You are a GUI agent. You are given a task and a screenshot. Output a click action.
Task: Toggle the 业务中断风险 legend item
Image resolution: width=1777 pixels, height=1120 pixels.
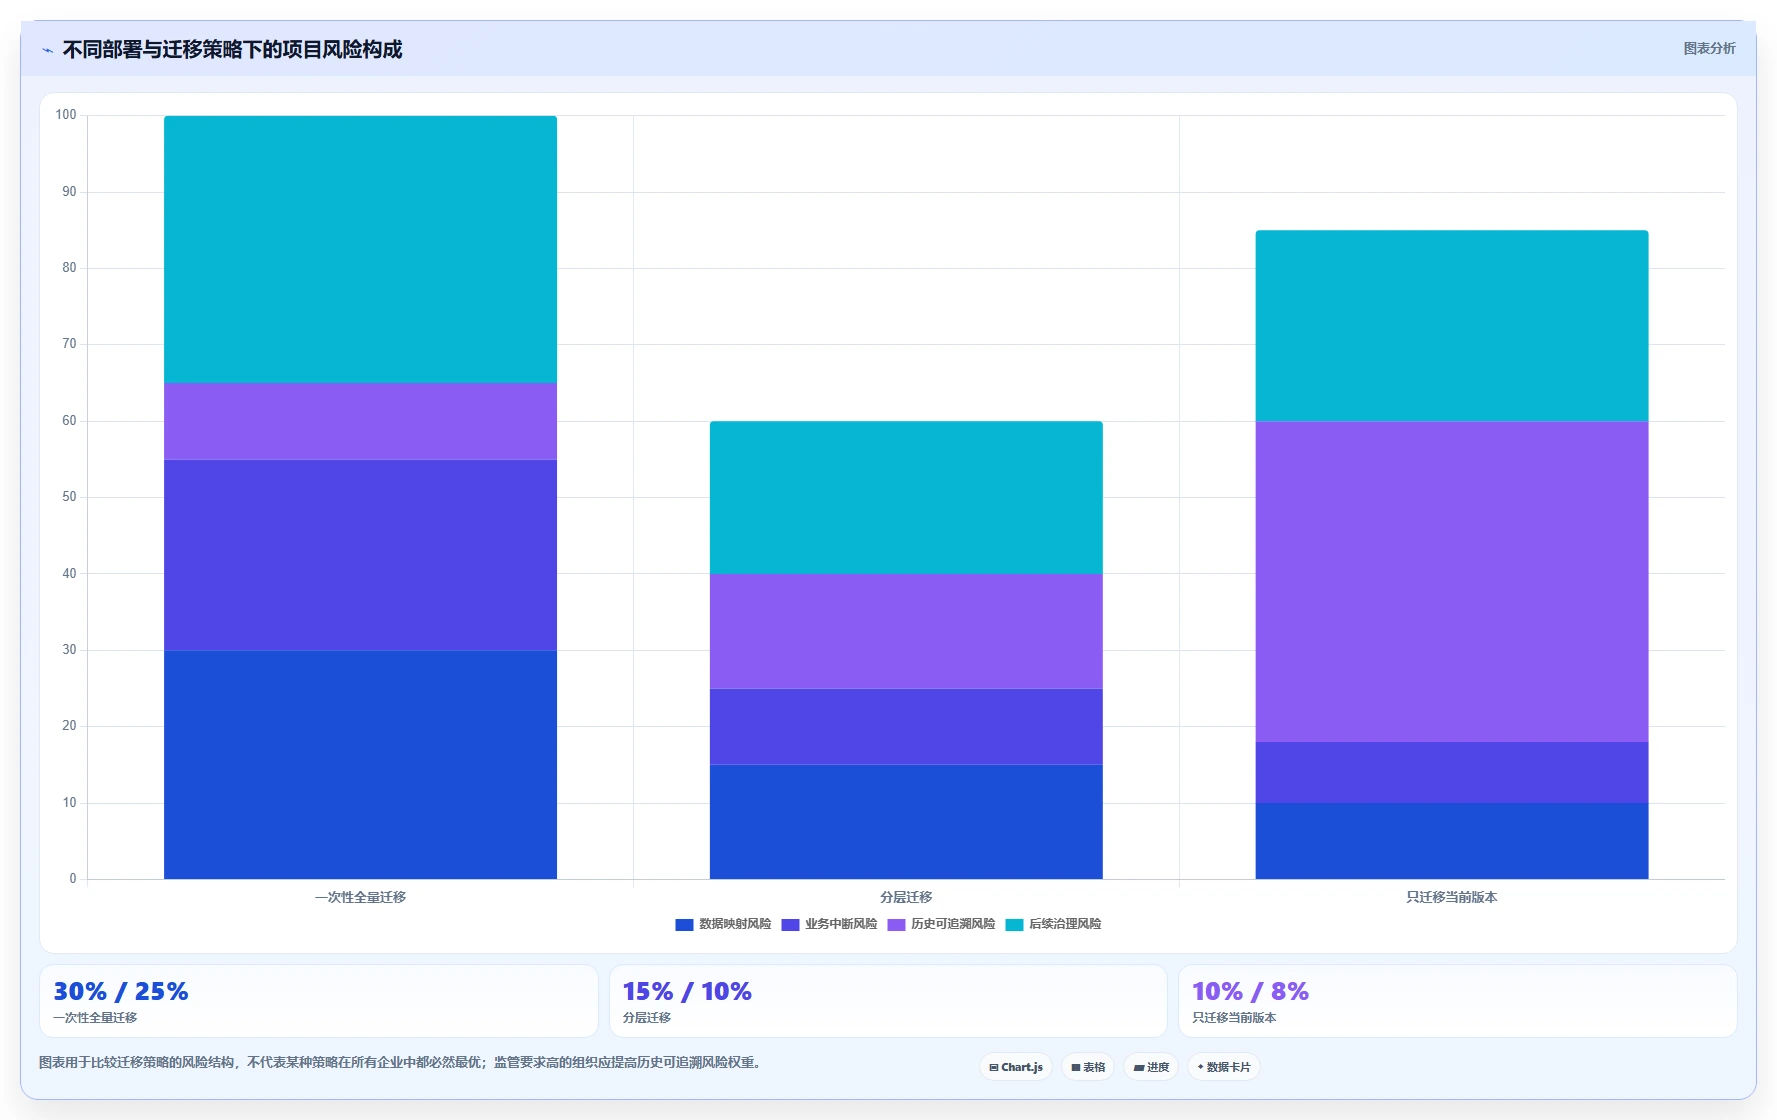point(829,924)
